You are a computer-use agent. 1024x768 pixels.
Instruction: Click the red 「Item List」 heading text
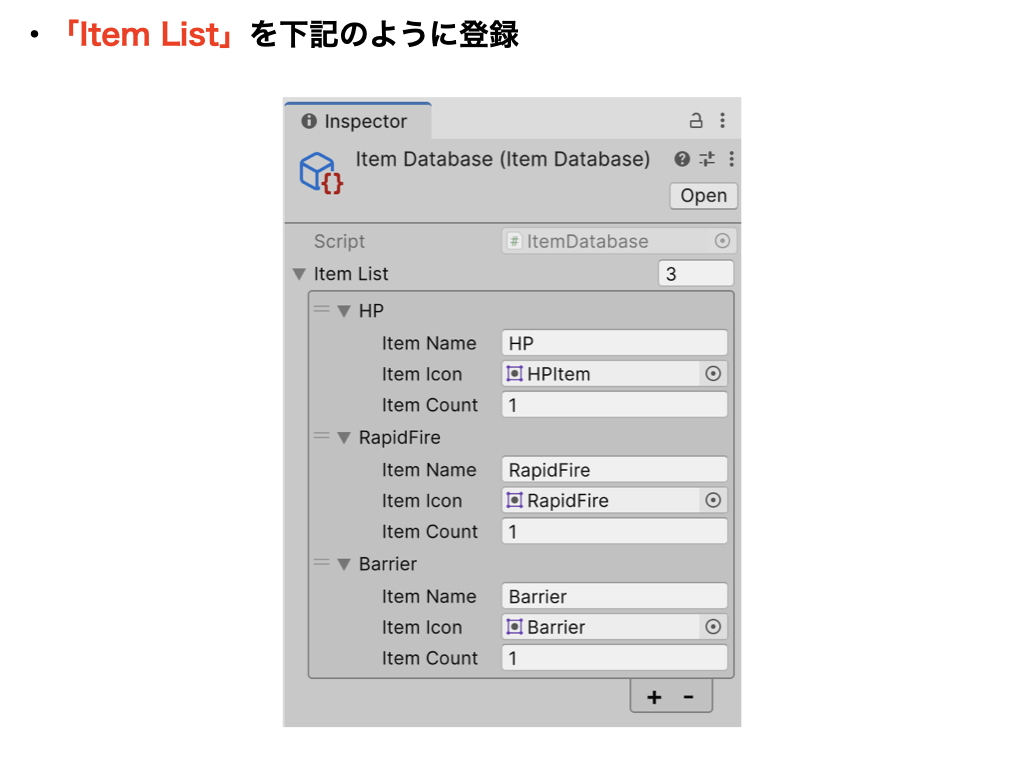coord(150,34)
